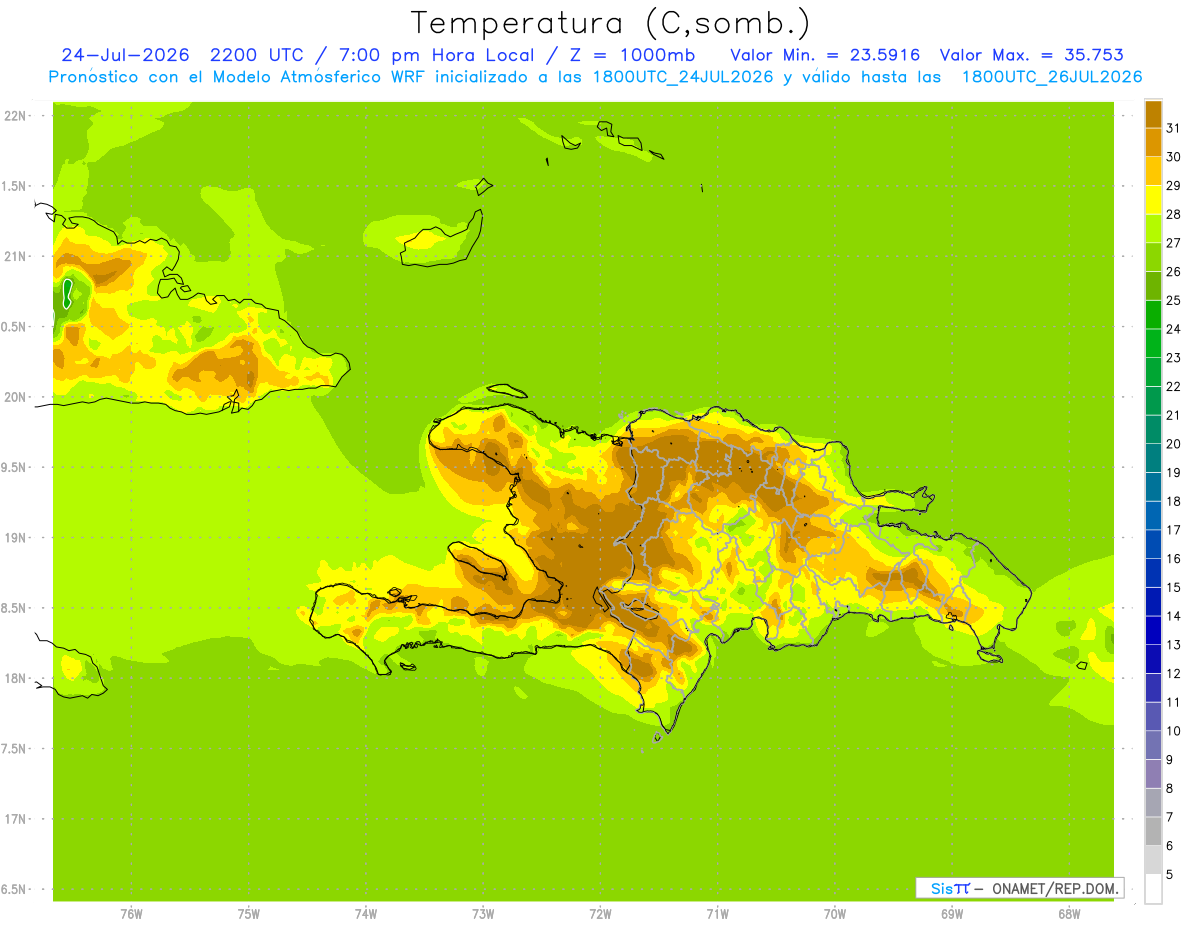This screenshot has width=1200, height=927.
Task: Click the color scale label '25'
Action: click(x=1173, y=300)
